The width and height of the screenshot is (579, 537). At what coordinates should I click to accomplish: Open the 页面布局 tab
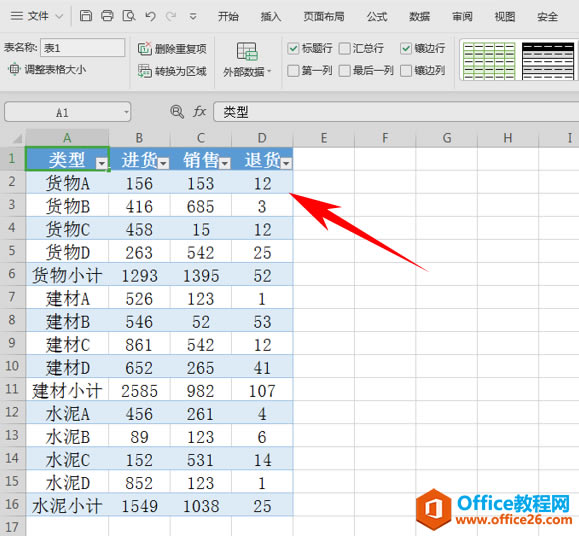[x=324, y=17]
